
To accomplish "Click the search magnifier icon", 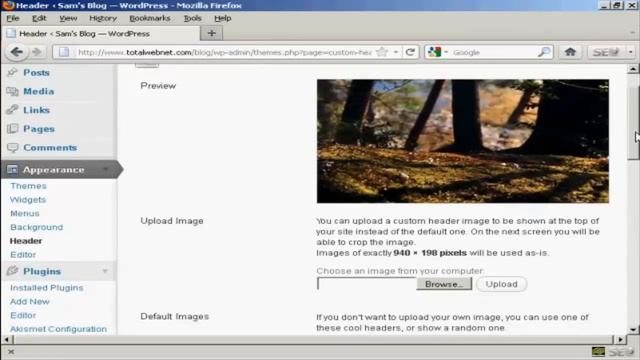I will pyautogui.click(x=544, y=52).
